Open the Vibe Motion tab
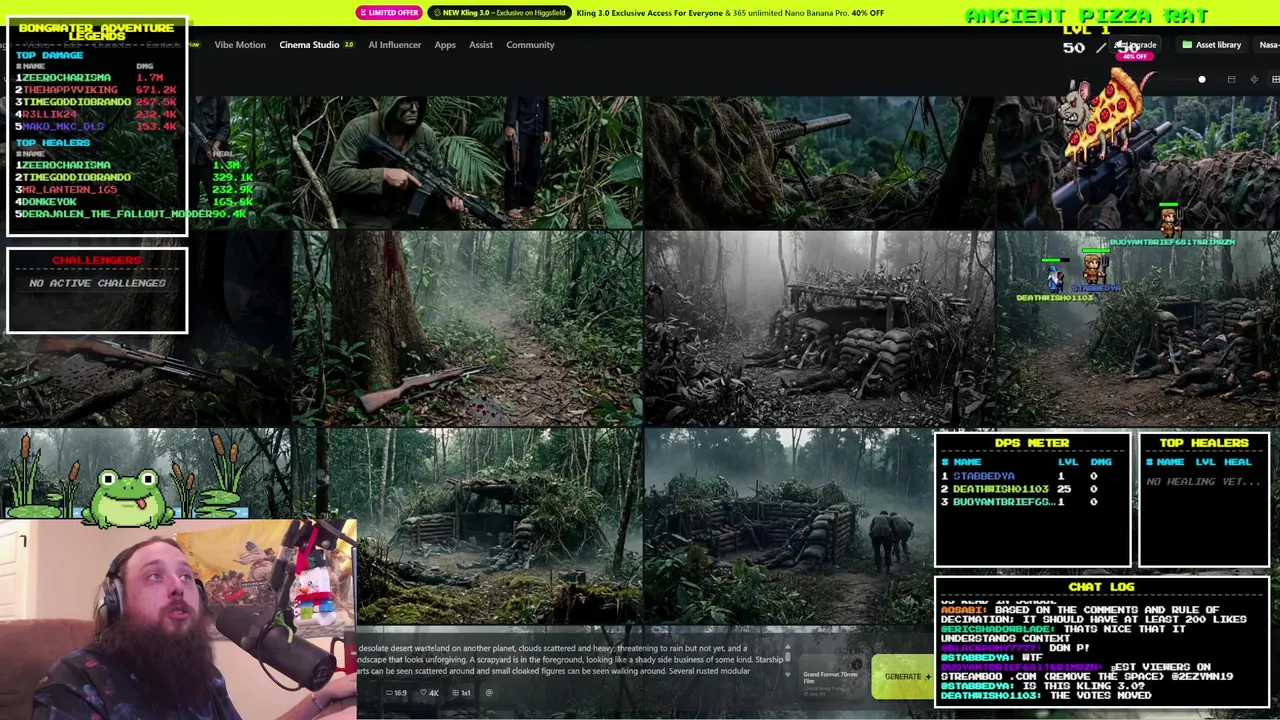The width and height of the screenshot is (1280, 720). point(240,45)
